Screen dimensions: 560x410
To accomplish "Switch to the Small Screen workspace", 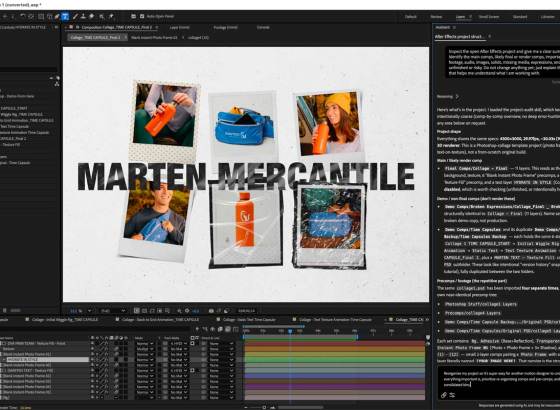I will pyautogui.click(x=489, y=16).
